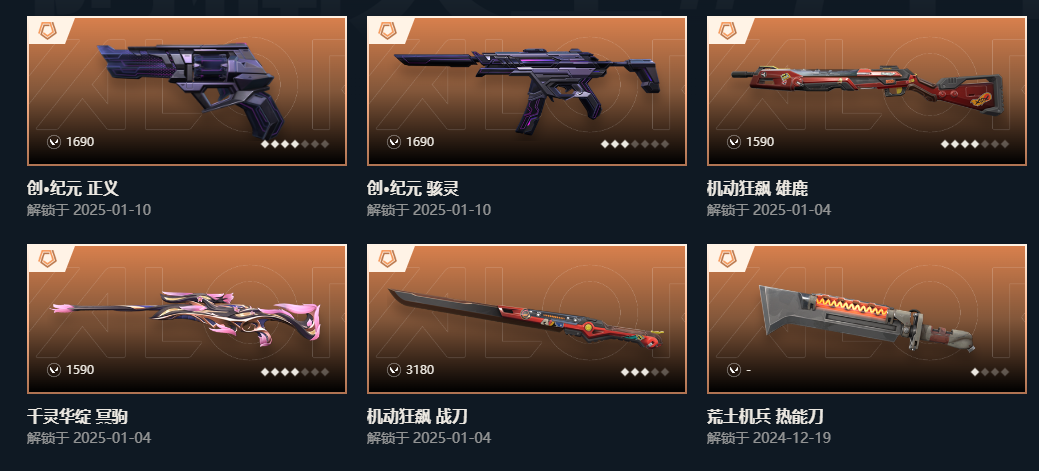The image size is (1039, 471).
Task: Click the tier badge icon on 创•纪元 骇灵 card
Action: (x=388, y=30)
